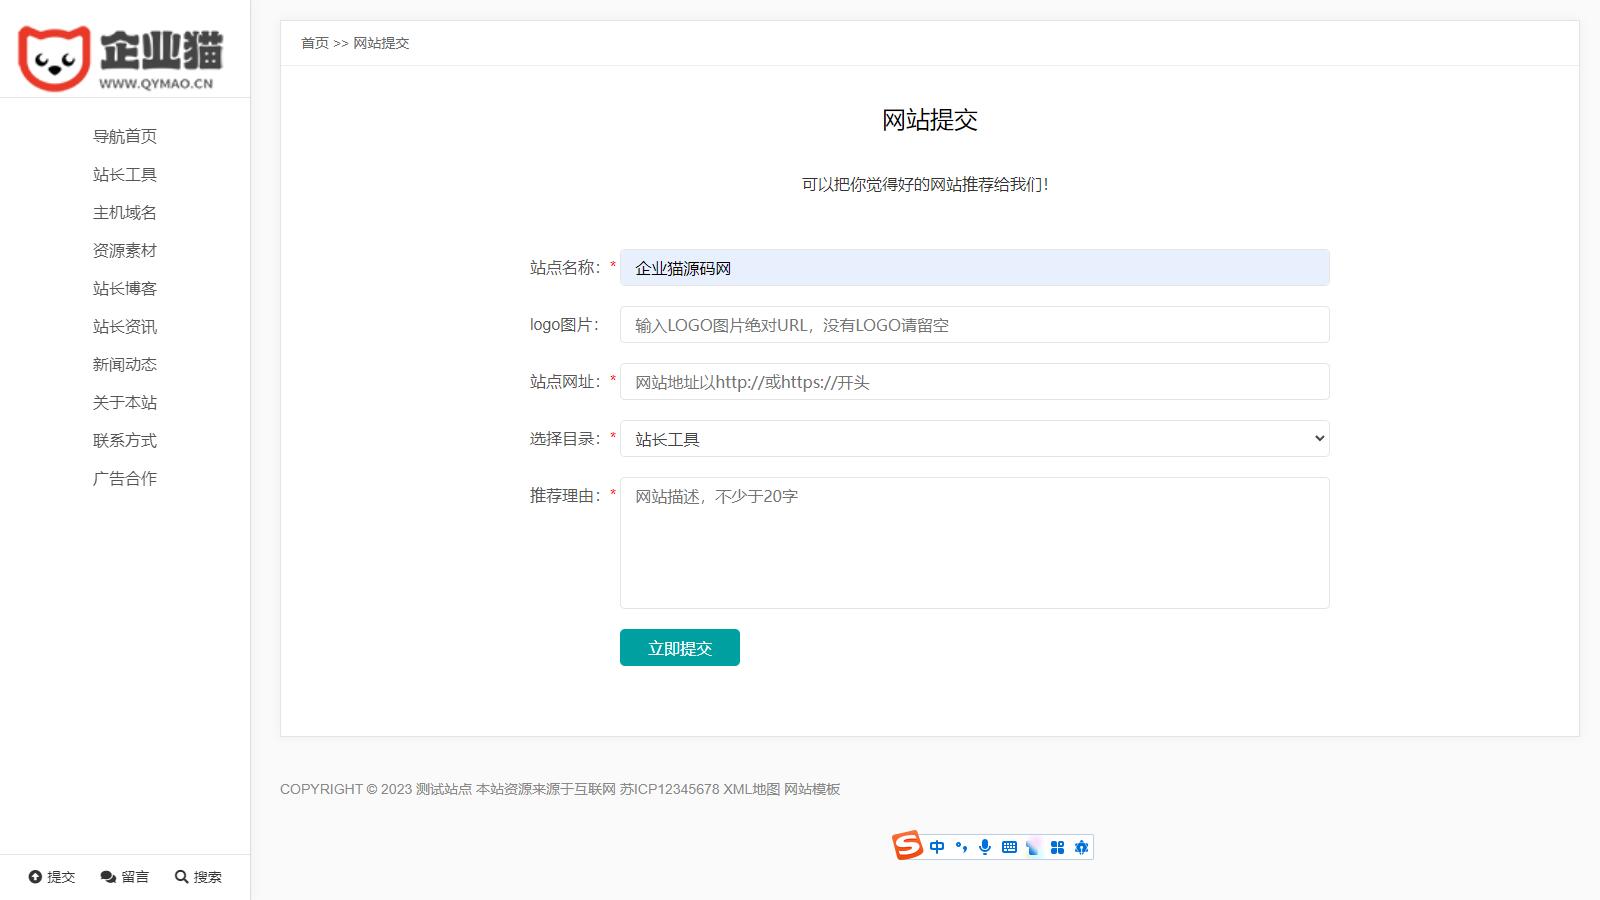Toggle Chinese/English mode in Sogou toolbar
The height and width of the screenshot is (900, 1600).
pos(937,847)
